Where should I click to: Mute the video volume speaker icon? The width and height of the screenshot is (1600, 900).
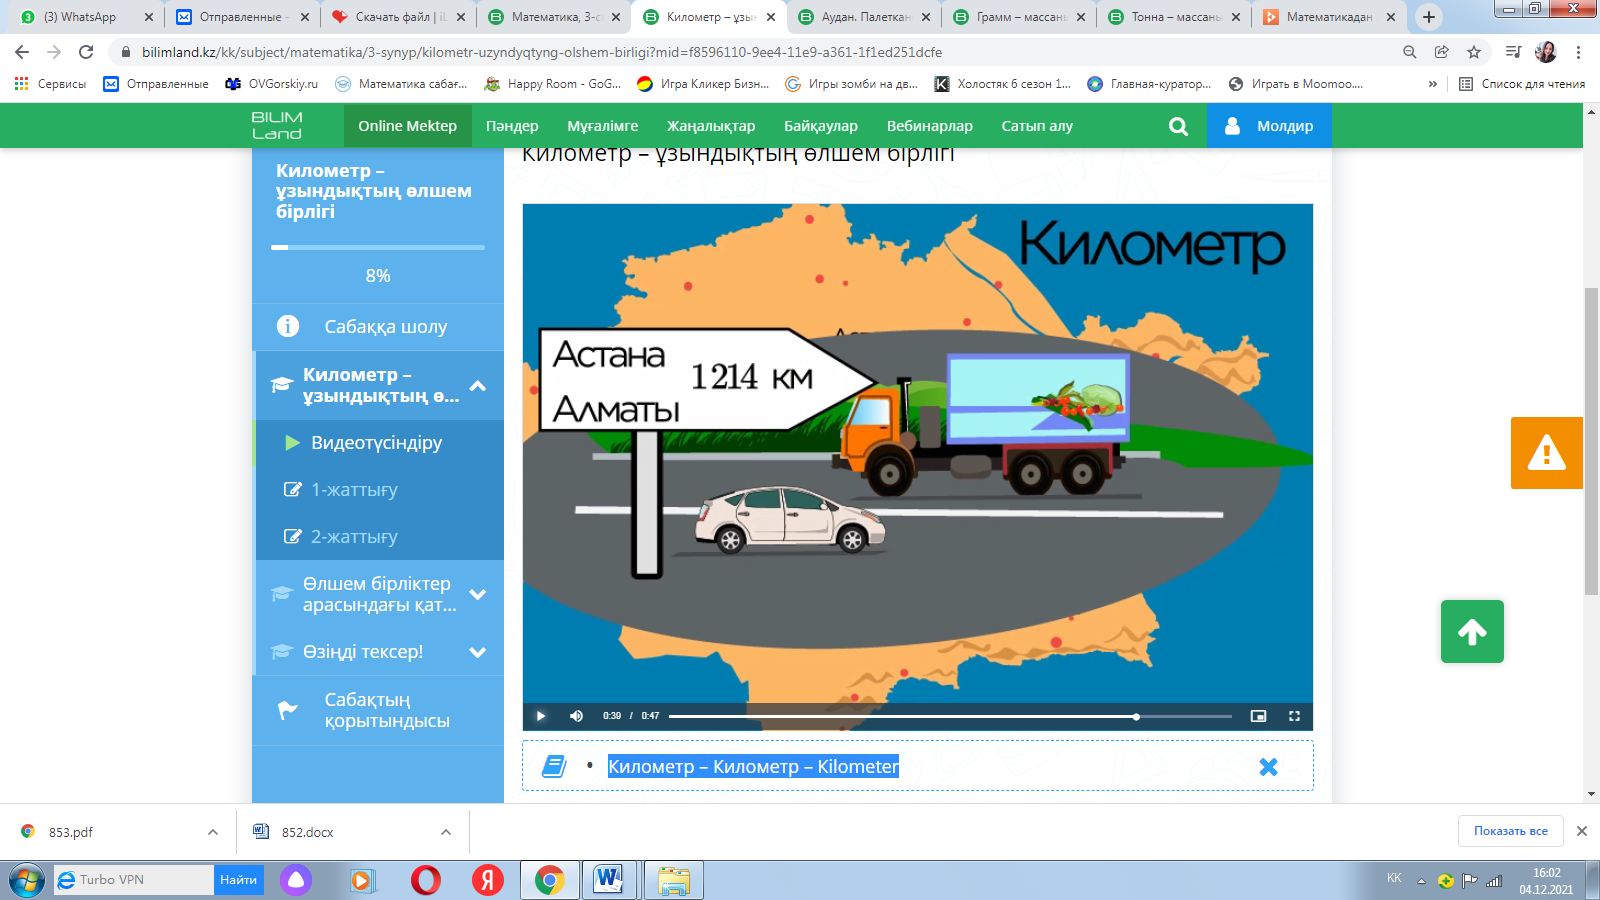(576, 716)
